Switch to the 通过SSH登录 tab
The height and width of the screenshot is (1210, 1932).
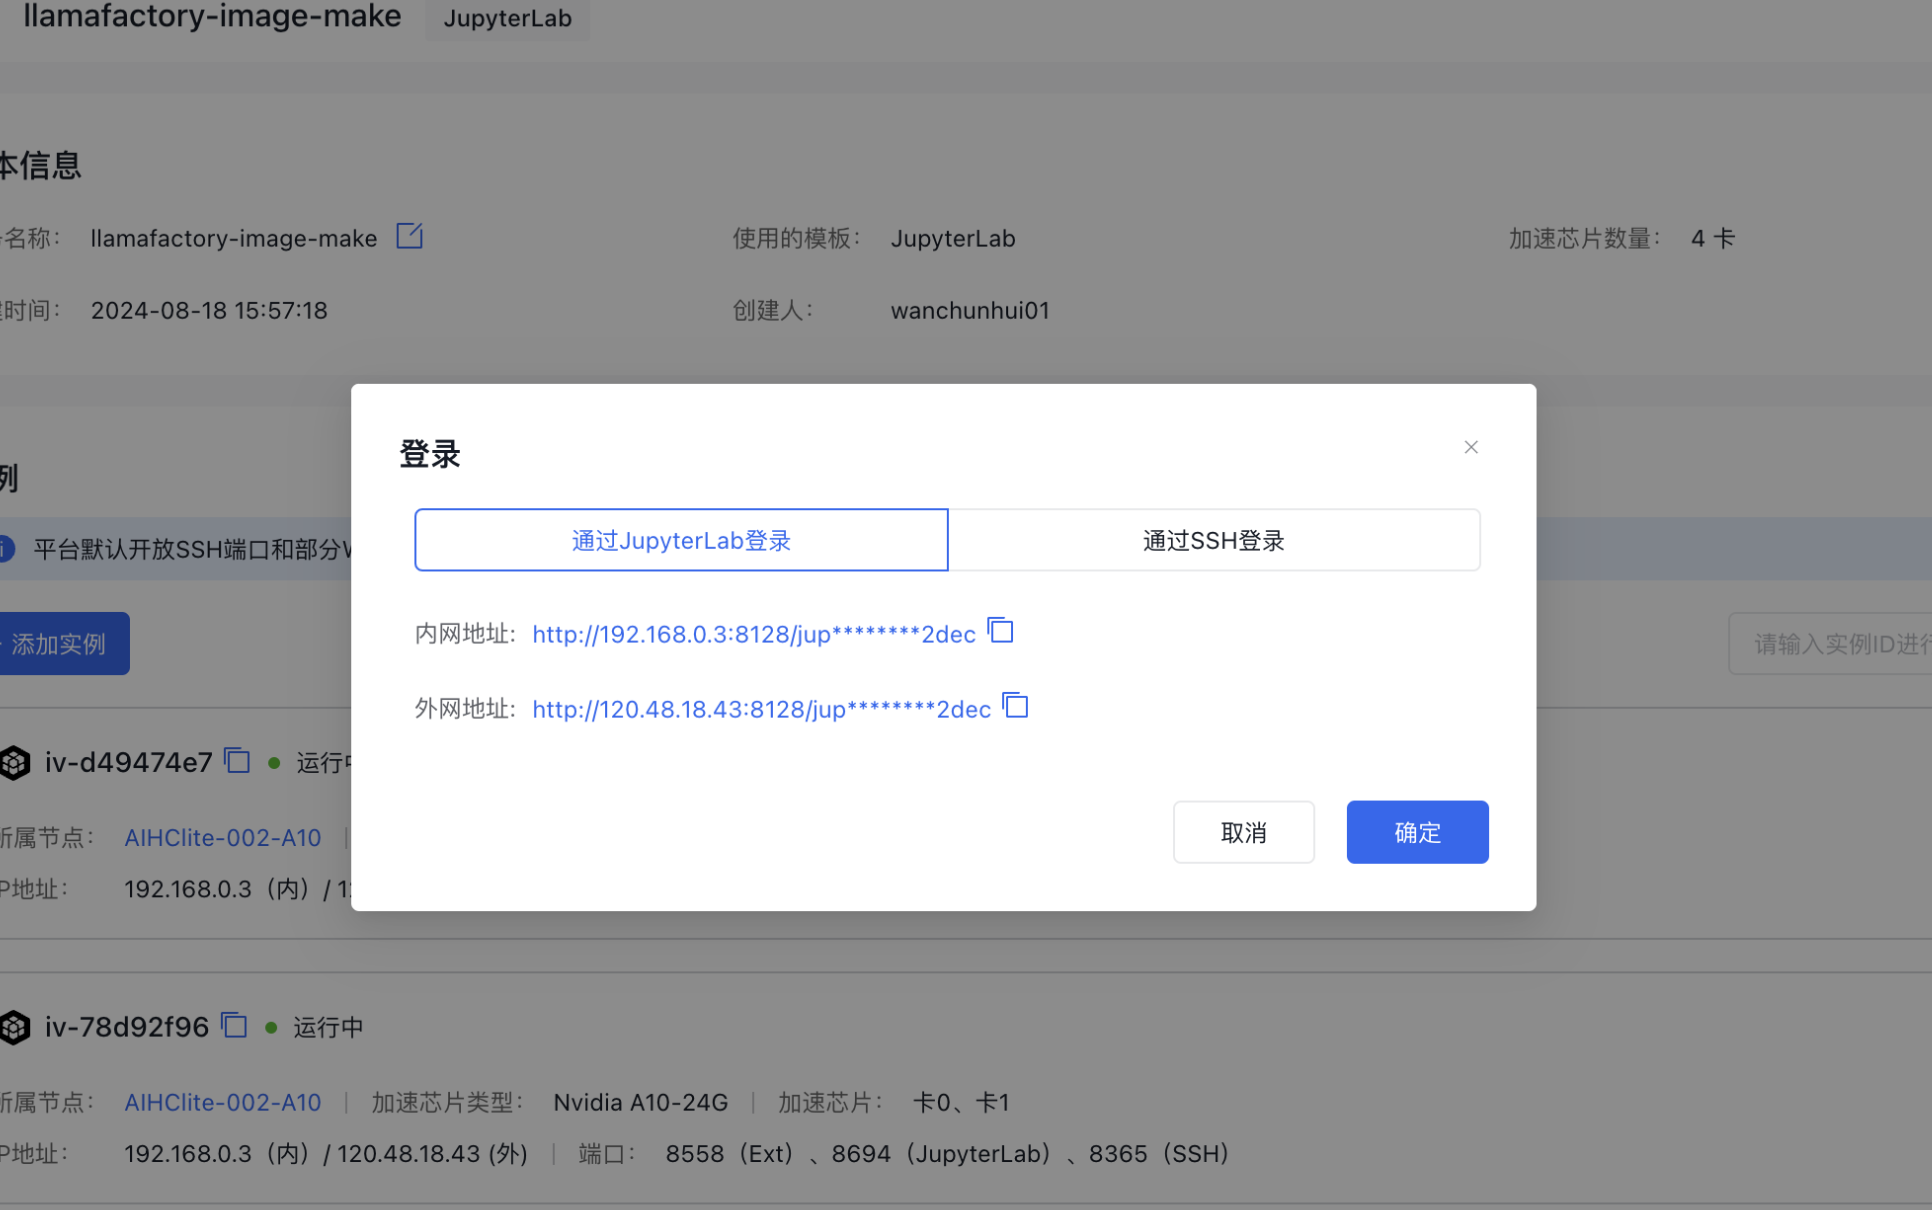point(1214,540)
